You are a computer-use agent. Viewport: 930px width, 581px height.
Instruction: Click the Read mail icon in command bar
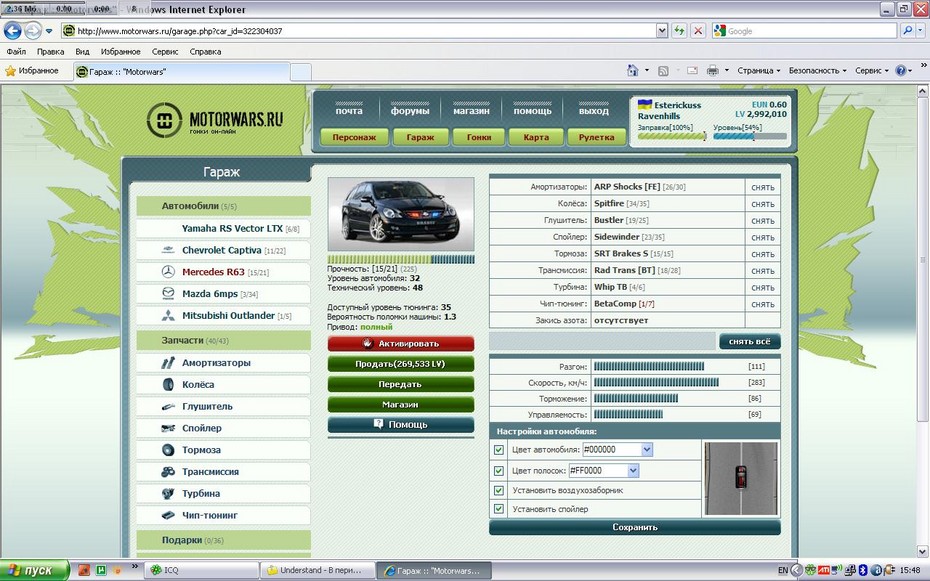tap(692, 71)
